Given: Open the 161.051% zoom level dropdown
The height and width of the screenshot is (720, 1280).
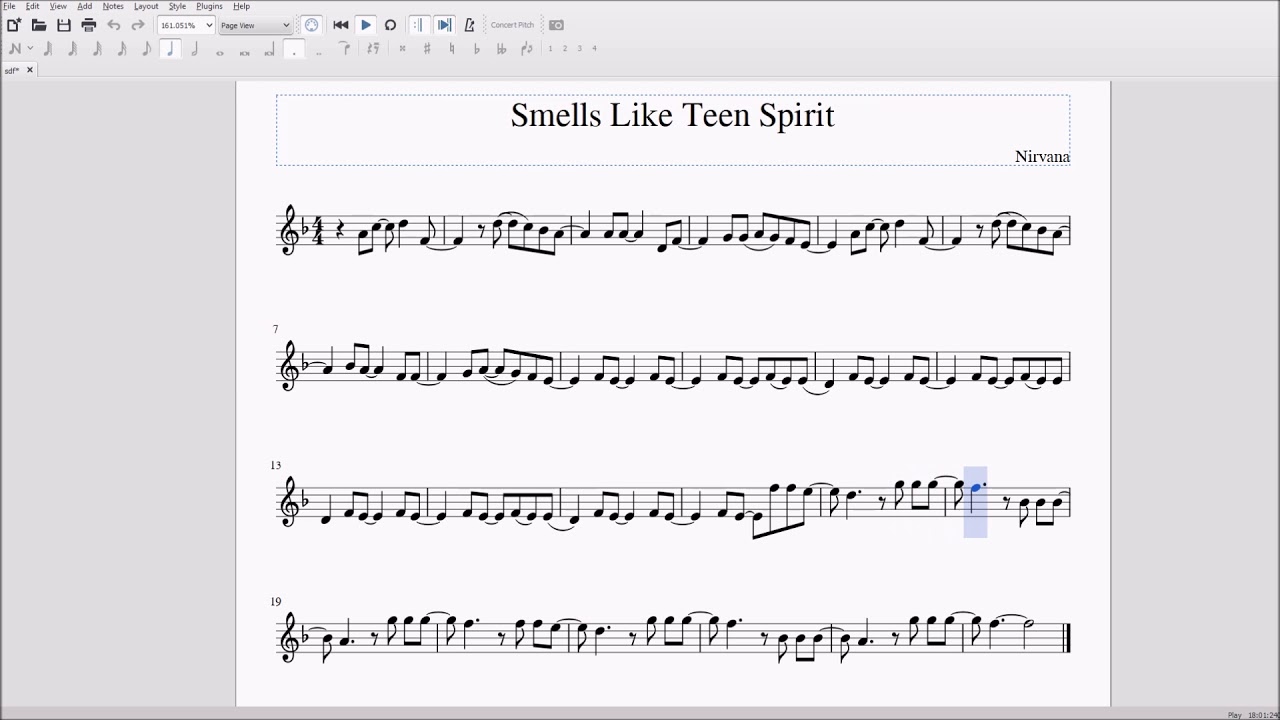Looking at the screenshot, I should pos(186,25).
